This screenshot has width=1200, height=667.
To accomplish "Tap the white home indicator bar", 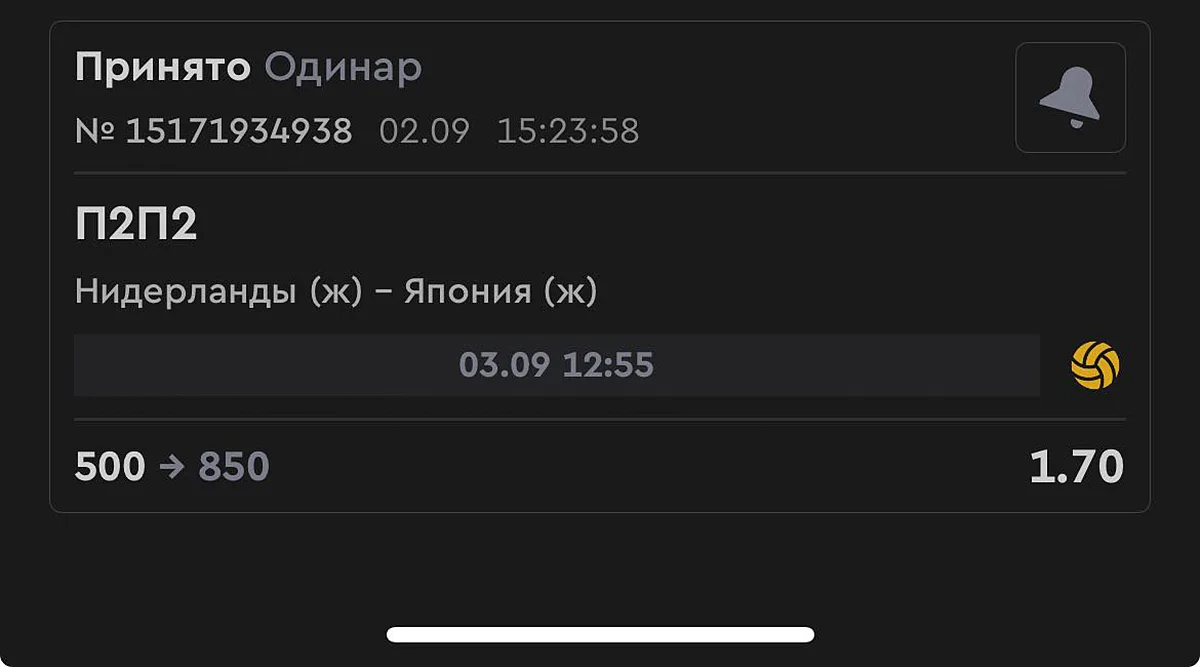I will click(x=600, y=635).
